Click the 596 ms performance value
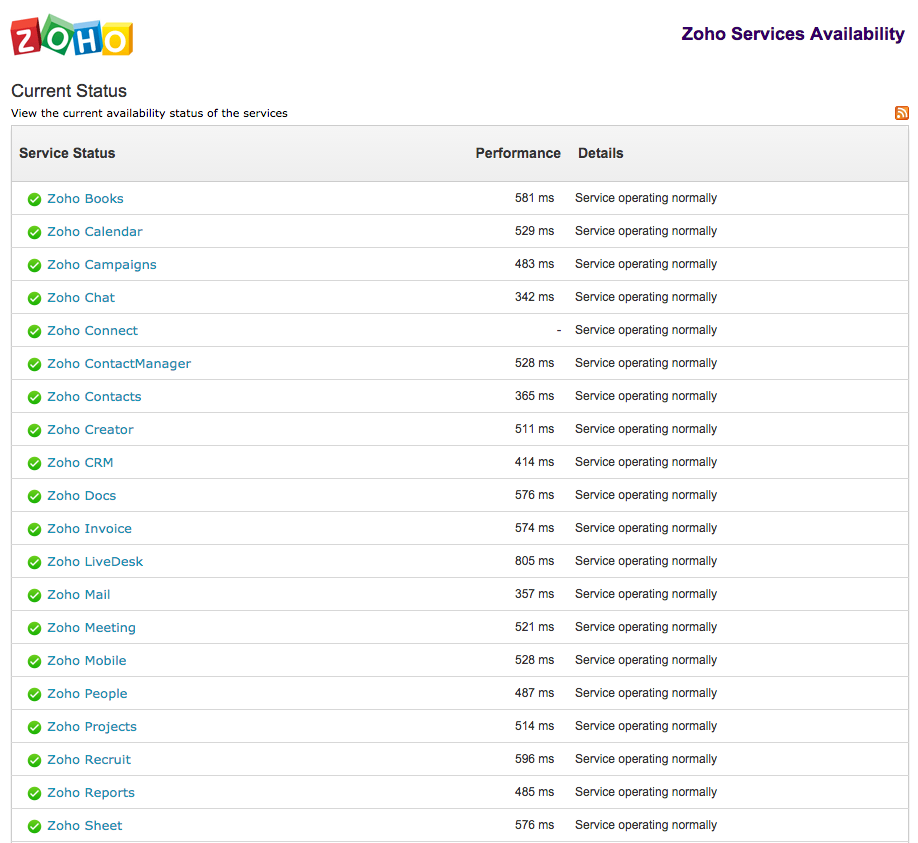The image size is (918, 843). 535,759
